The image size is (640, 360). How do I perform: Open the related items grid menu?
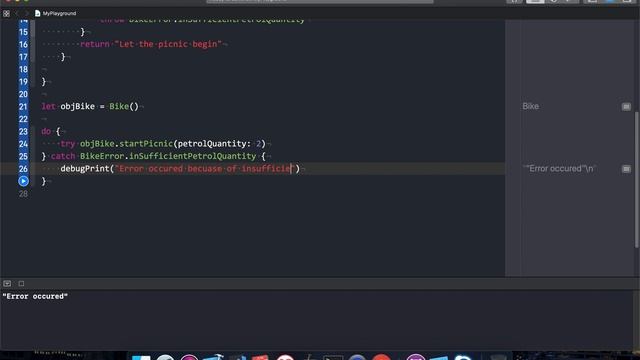[6, 13]
